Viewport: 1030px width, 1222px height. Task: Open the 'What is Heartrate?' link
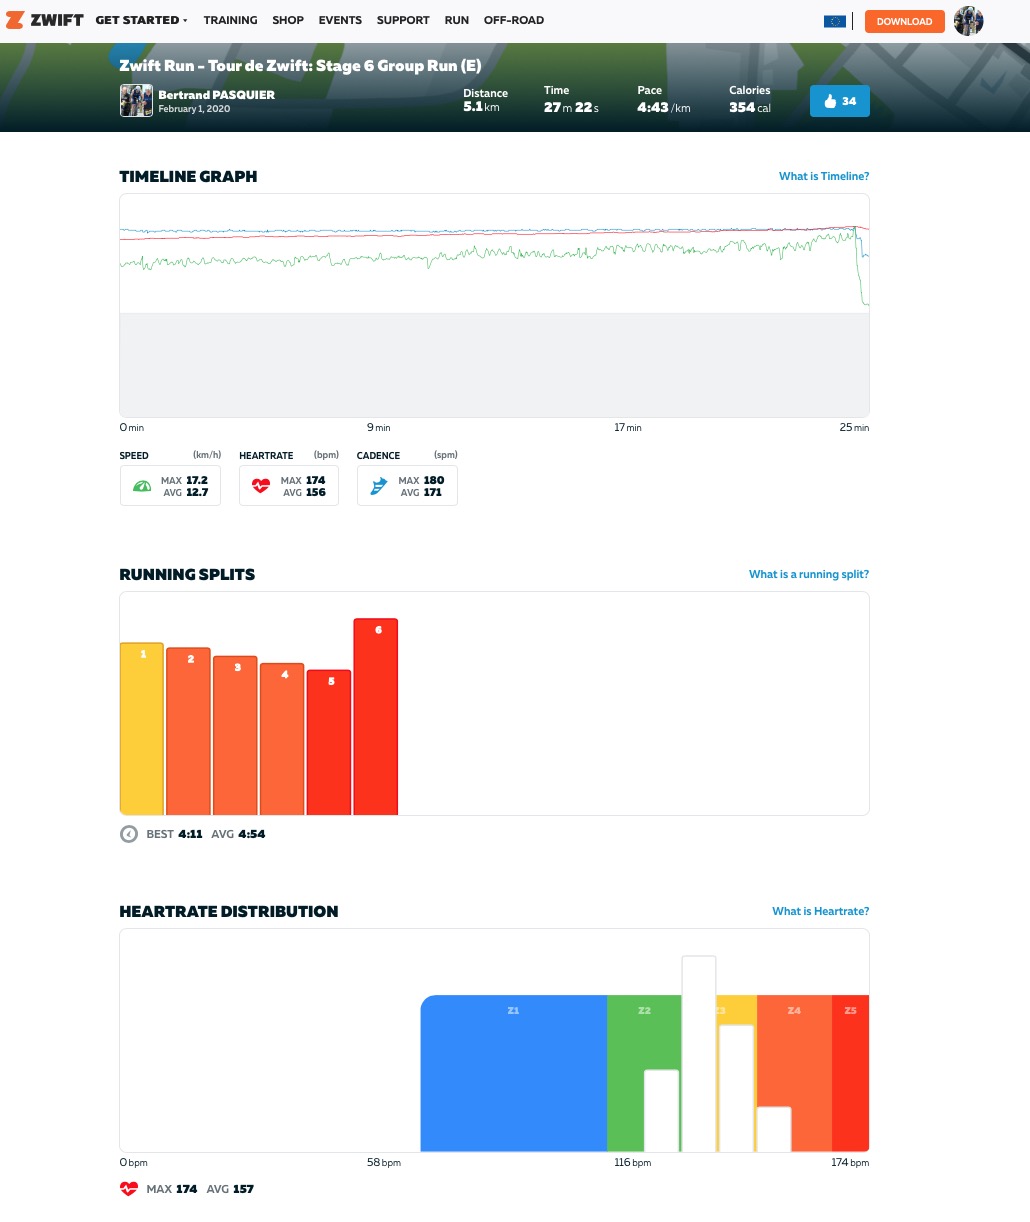[821, 911]
